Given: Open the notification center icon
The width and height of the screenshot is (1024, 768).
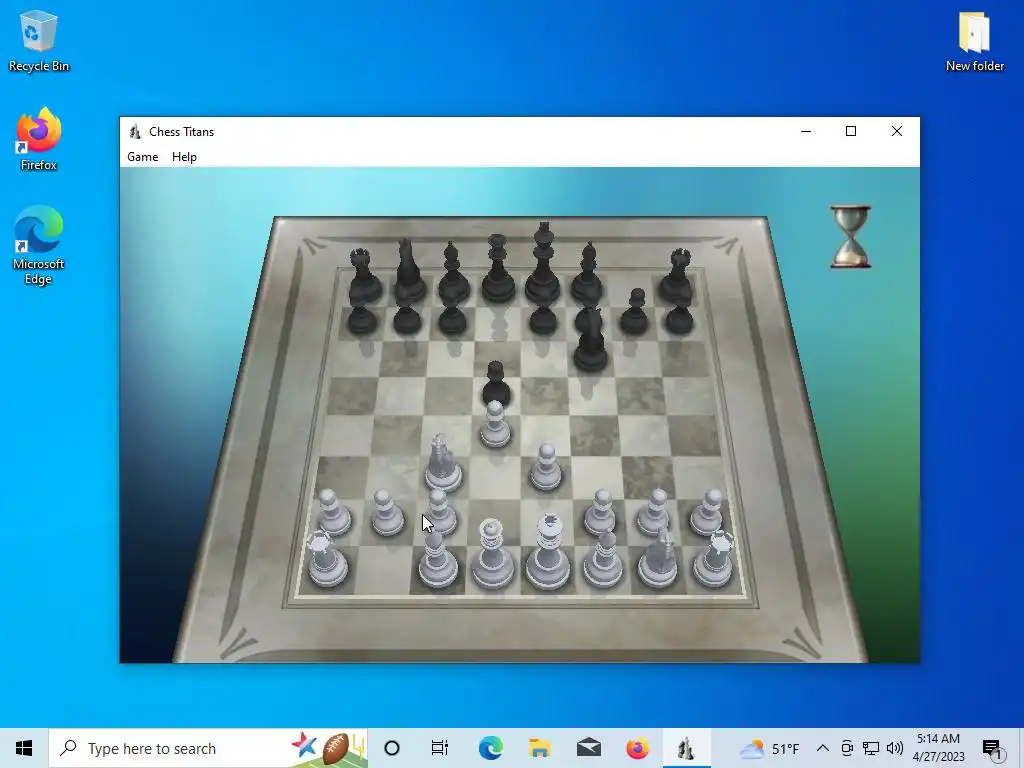Looking at the screenshot, I should tap(992, 748).
